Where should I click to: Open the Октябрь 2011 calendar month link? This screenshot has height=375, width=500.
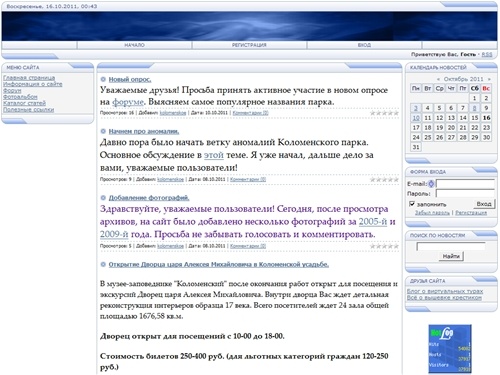(x=463, y=79)
